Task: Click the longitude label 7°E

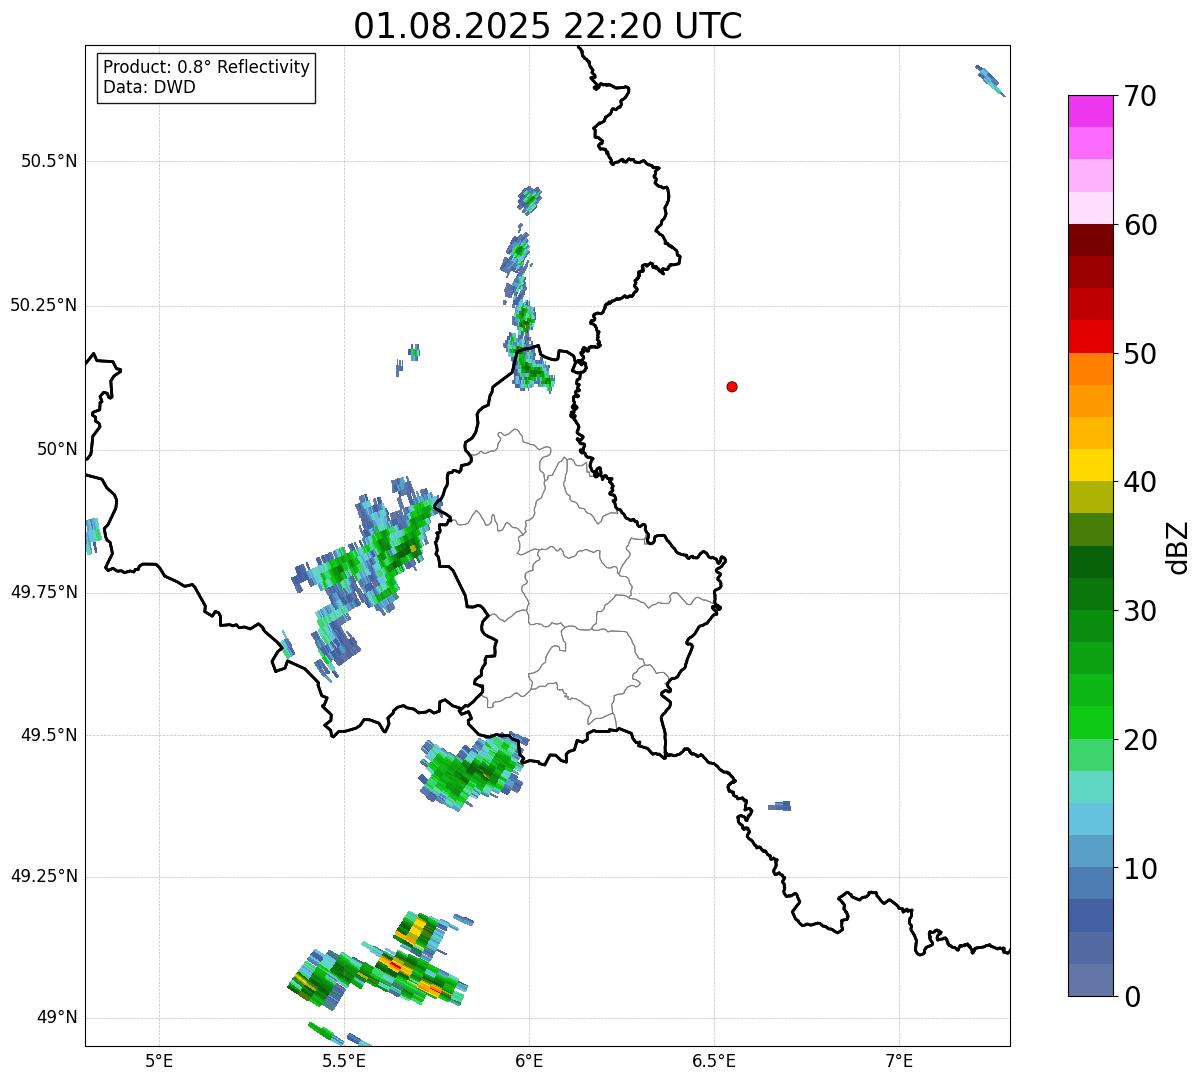Action: pos(899,1060)
